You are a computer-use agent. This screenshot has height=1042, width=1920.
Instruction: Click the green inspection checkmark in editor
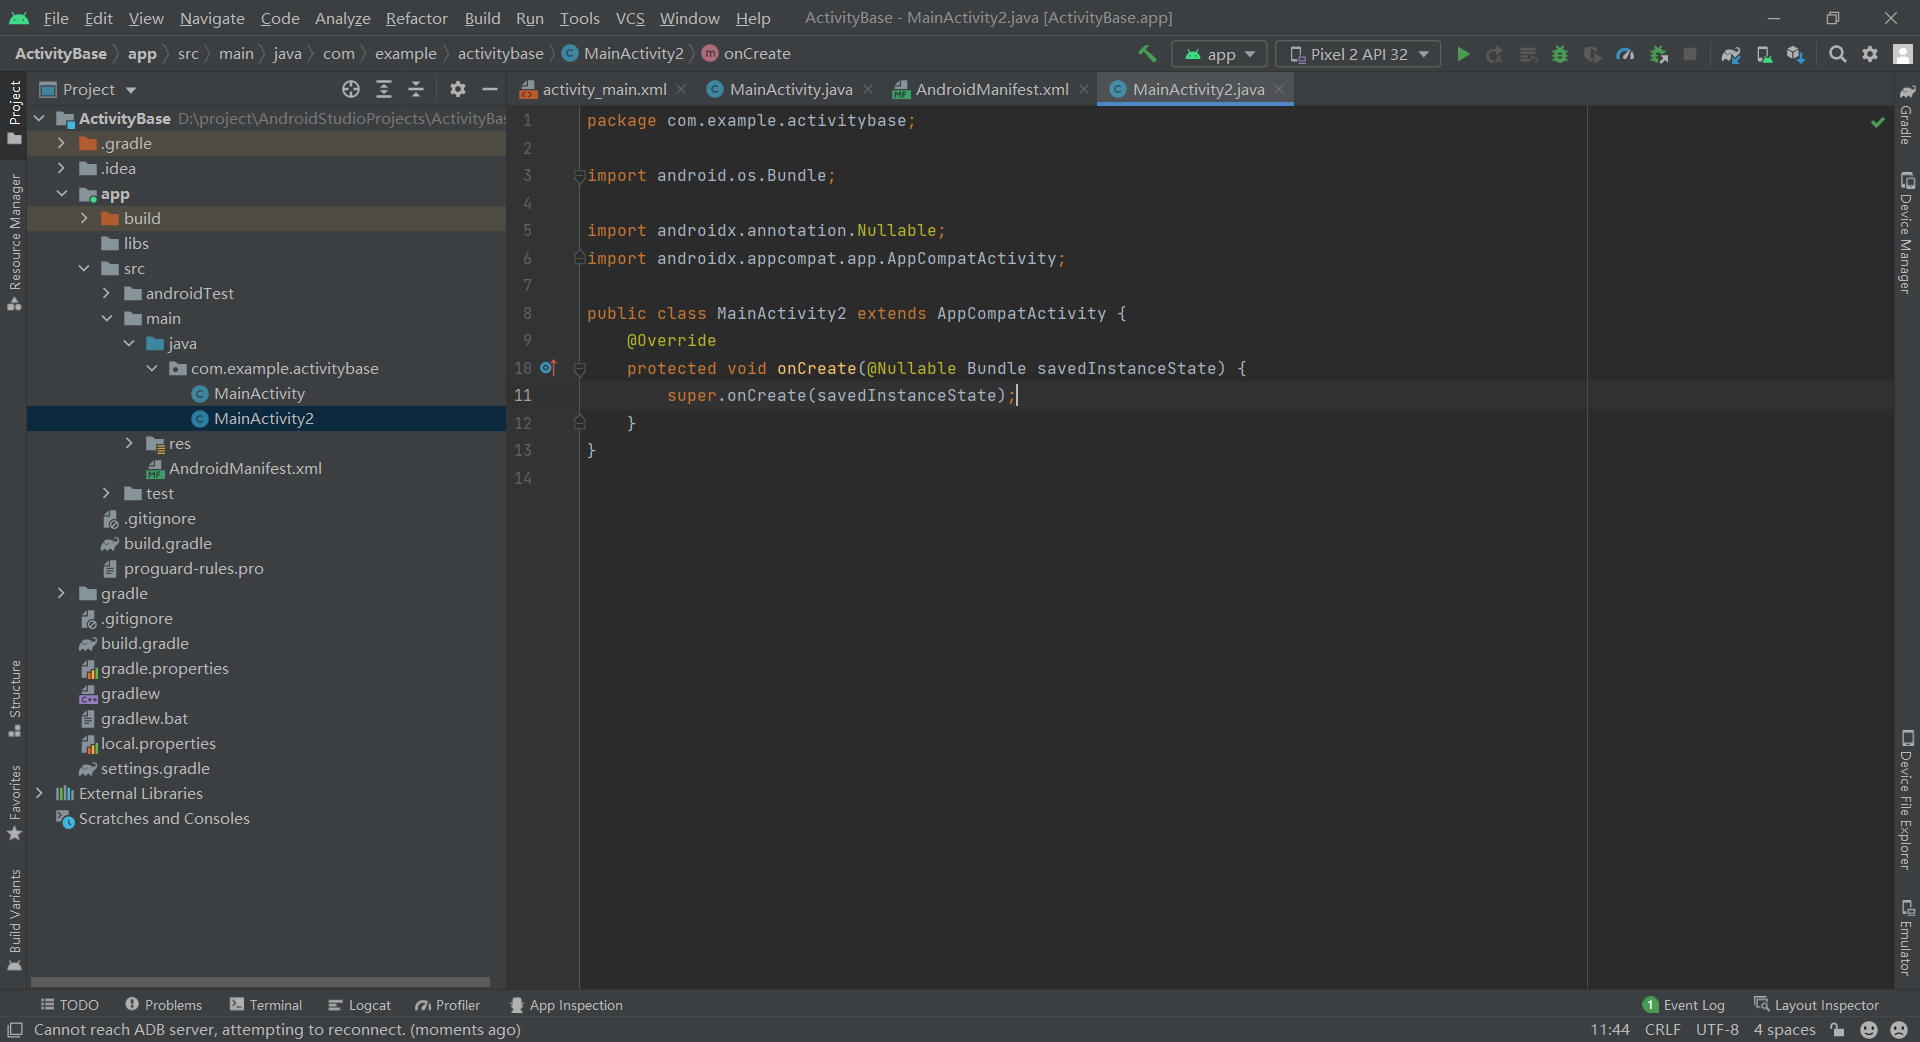coord(1878,122)
